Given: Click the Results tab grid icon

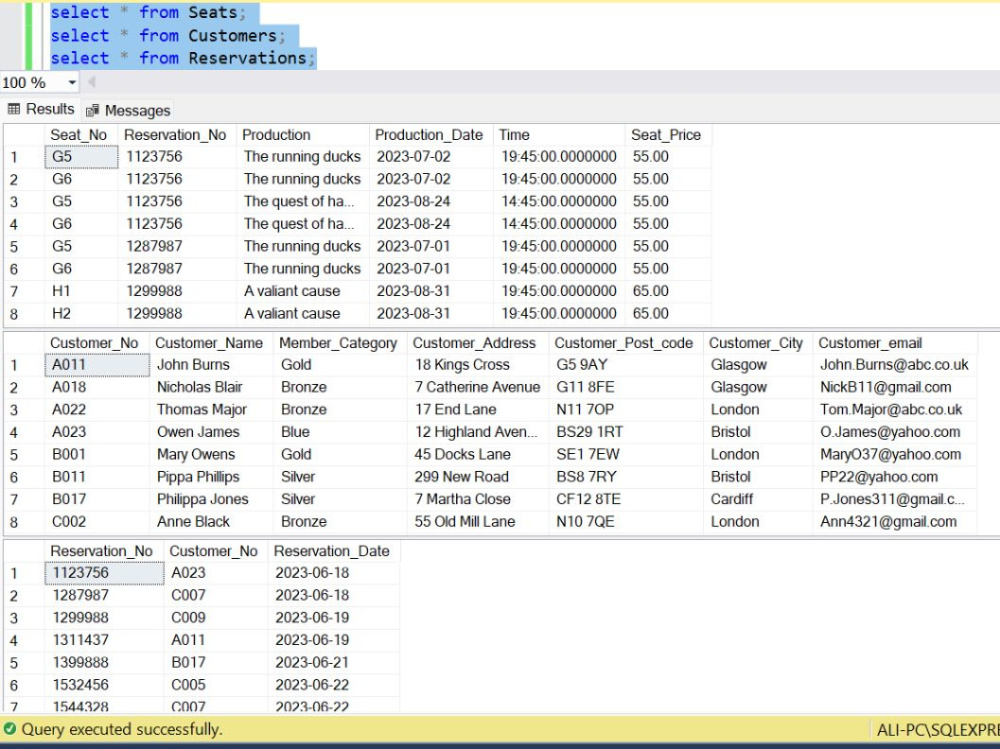Looking at the screenshot, I should coord(13,109).
